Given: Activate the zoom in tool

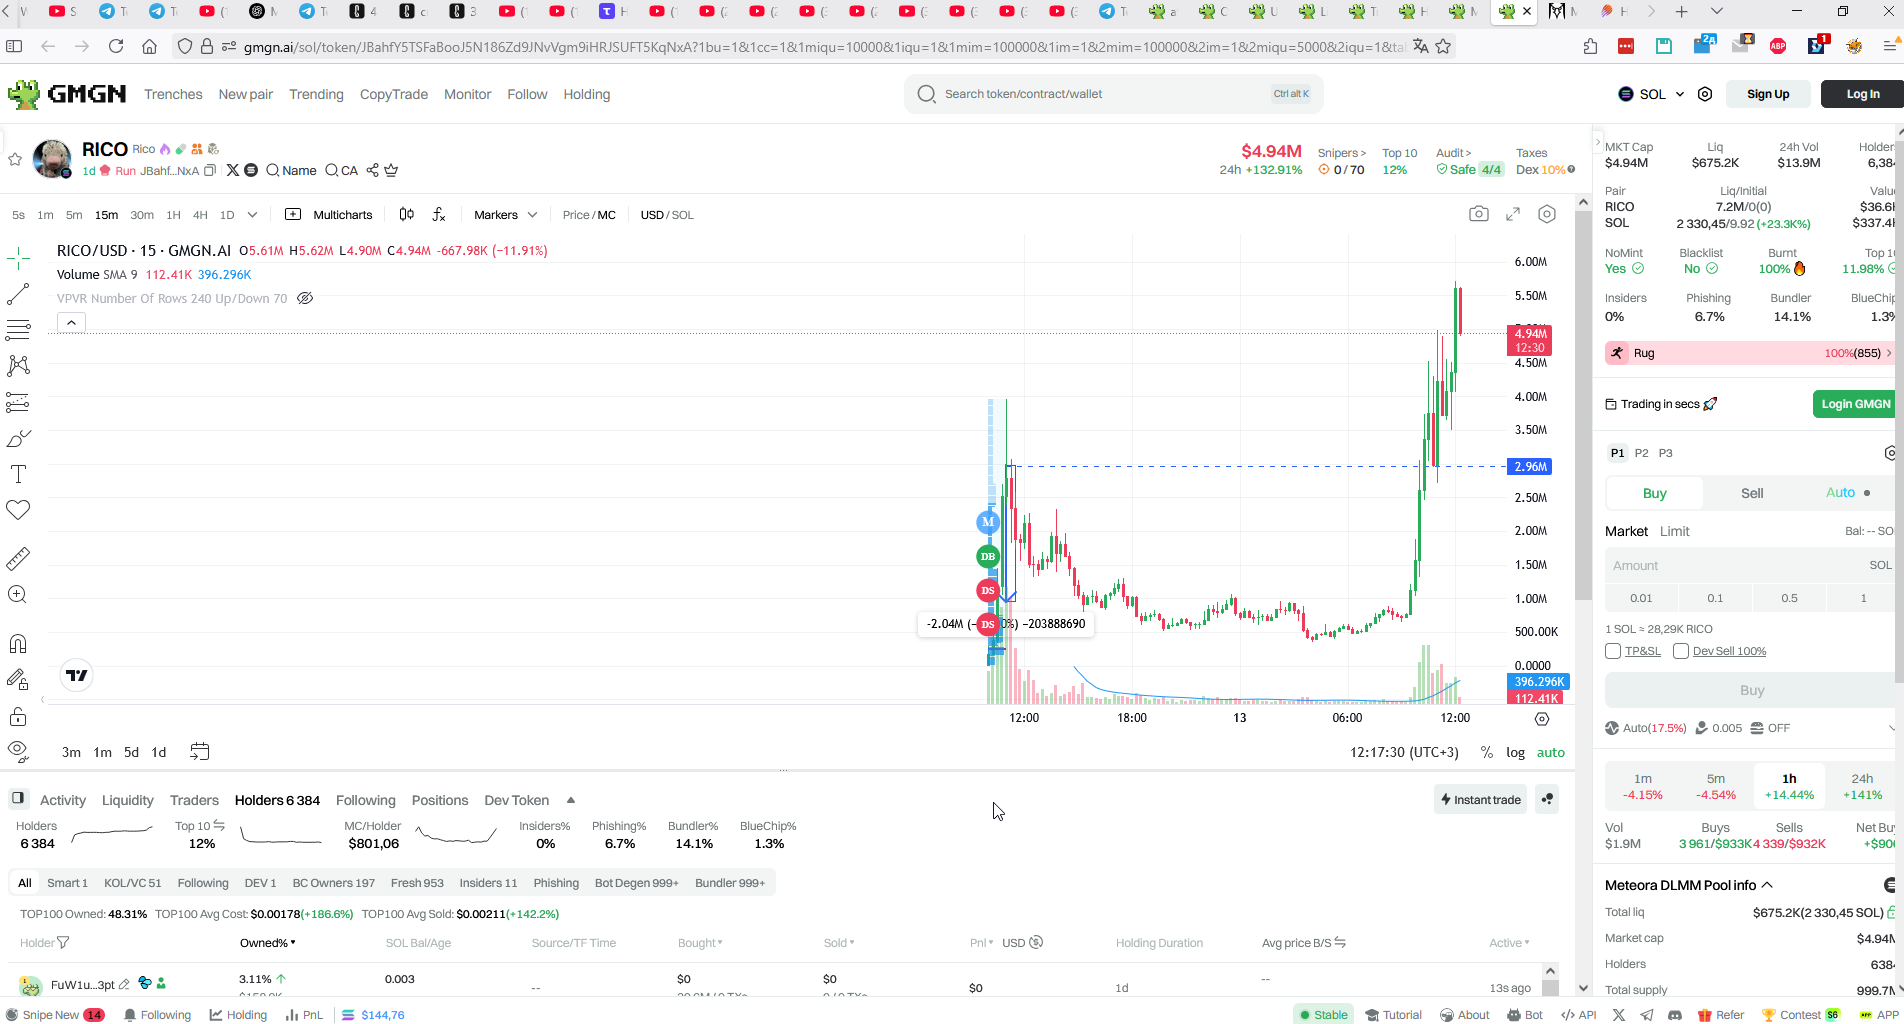Looking at the screenshot, I should (x=18, y=595).
